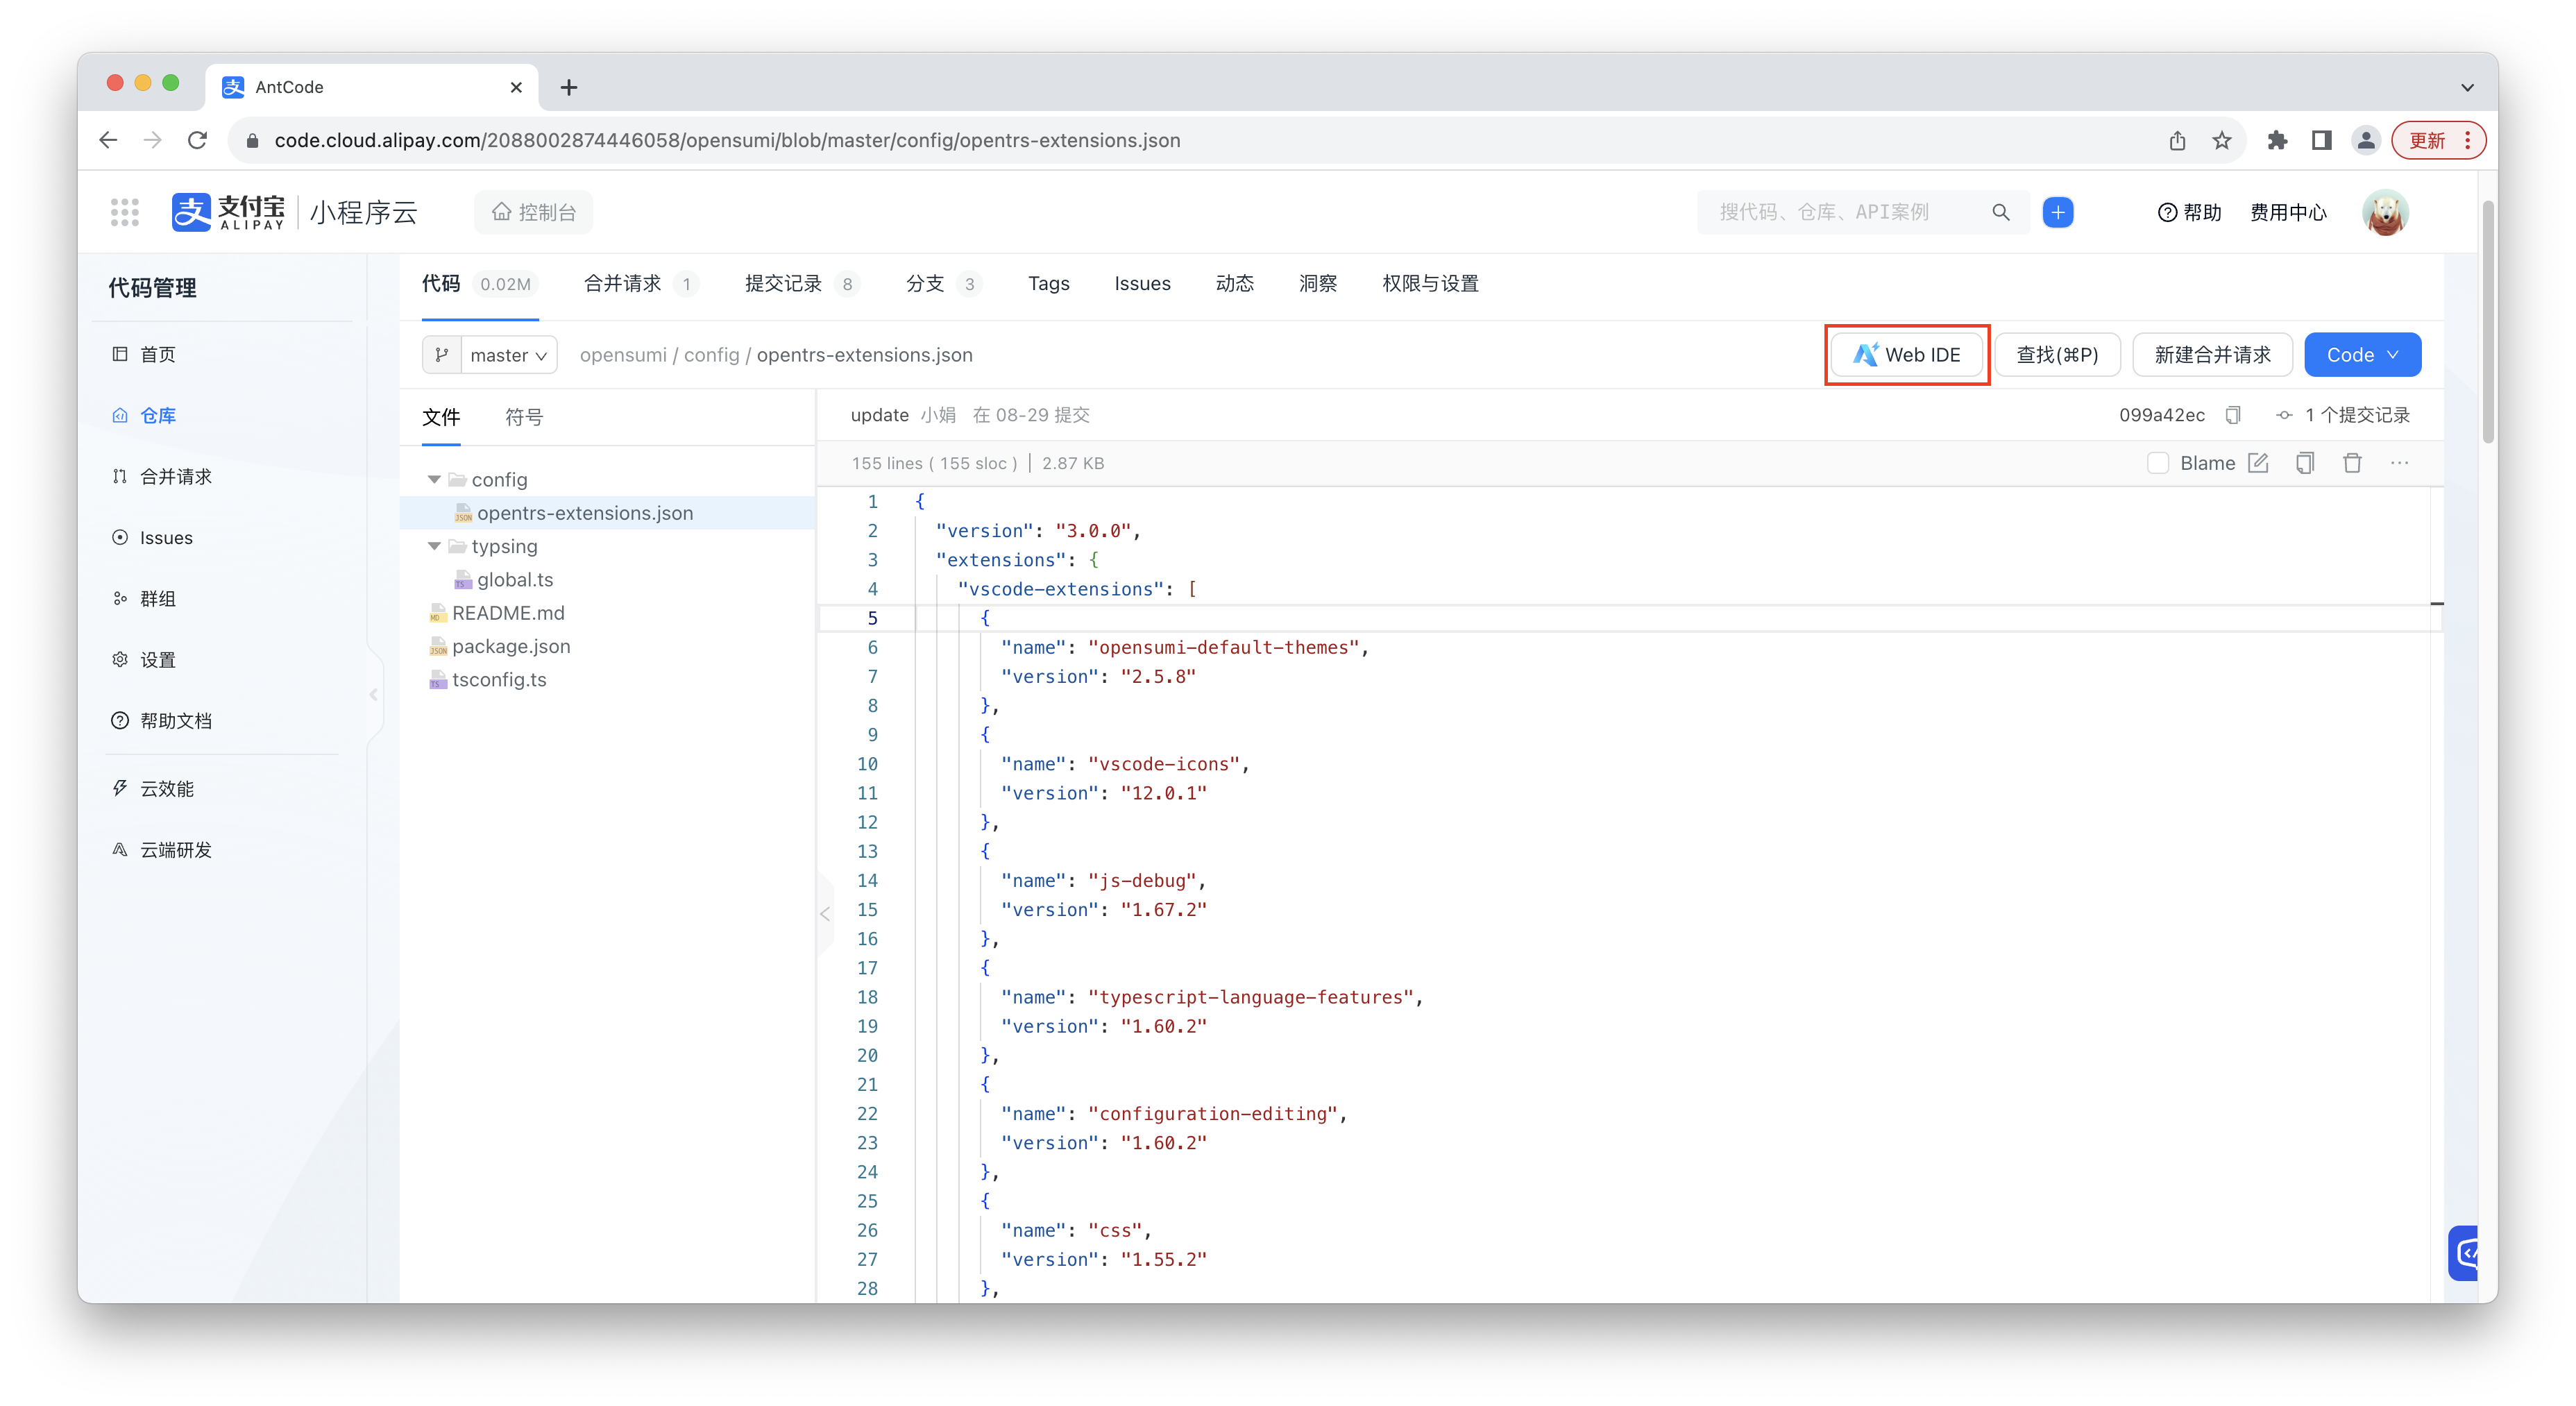Copy commit hash 099a42ec with copy icon
The width and height of the screenshot is (2576, 1406).
click(2233, 415)
